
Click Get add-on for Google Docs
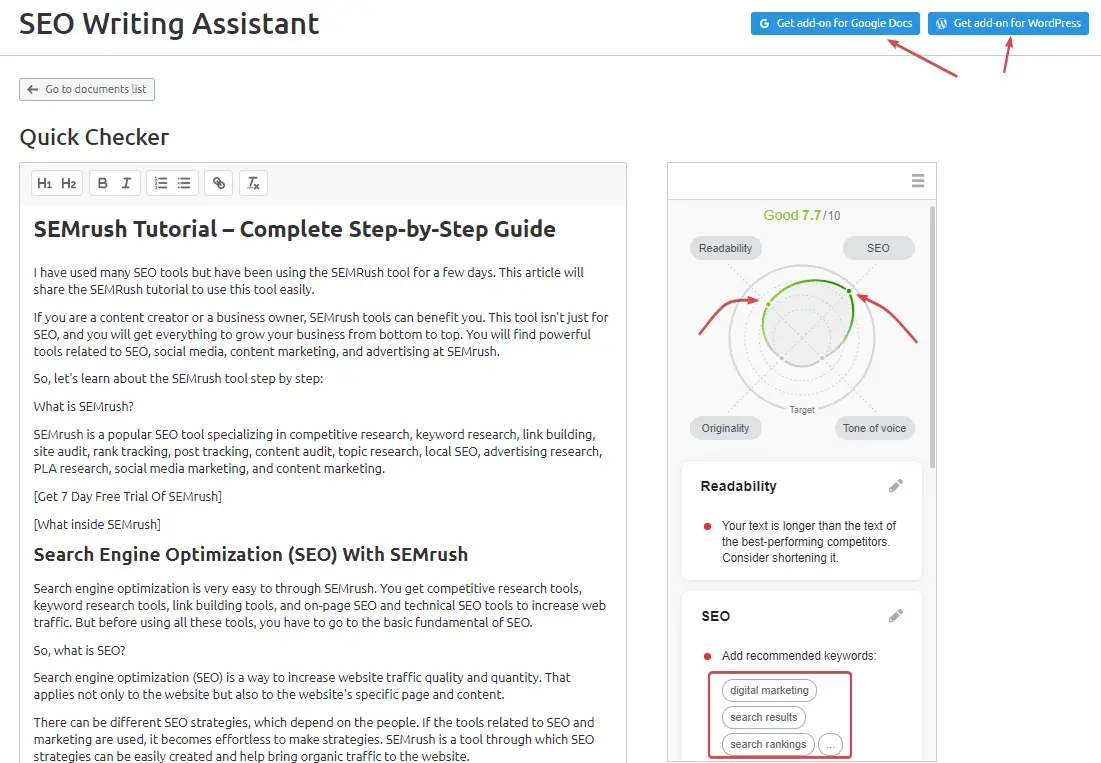point(836,23)
